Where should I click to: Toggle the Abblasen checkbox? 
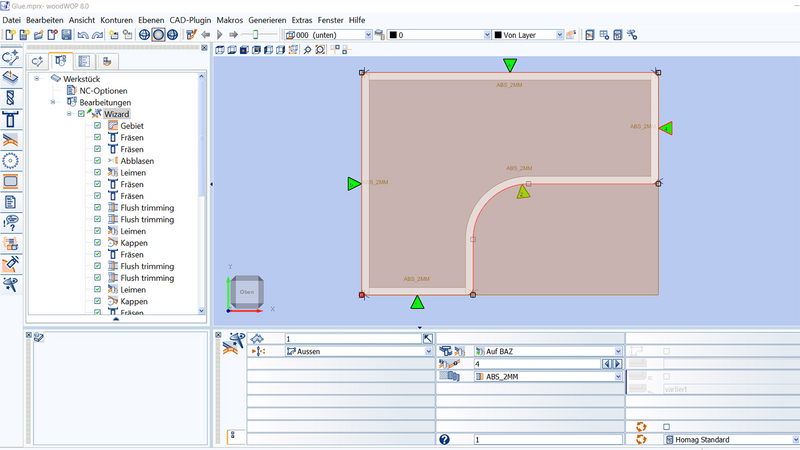(x=97, y=161)
